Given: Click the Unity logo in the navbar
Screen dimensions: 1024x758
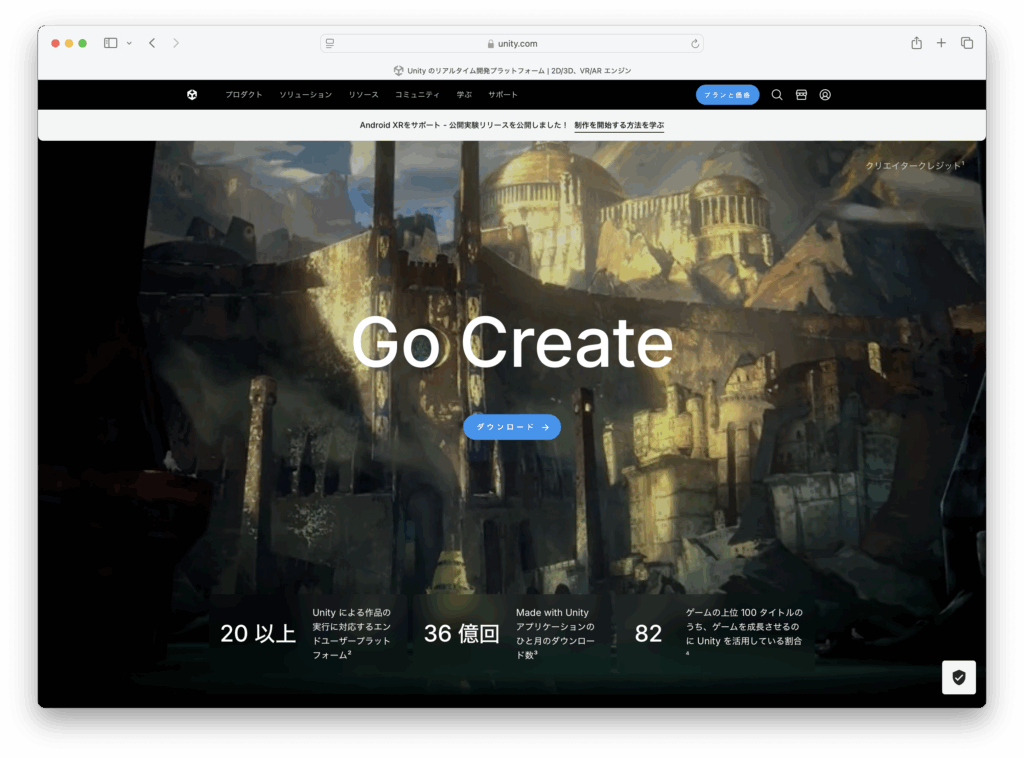Looking at the screenshot, I should [192, 95].
